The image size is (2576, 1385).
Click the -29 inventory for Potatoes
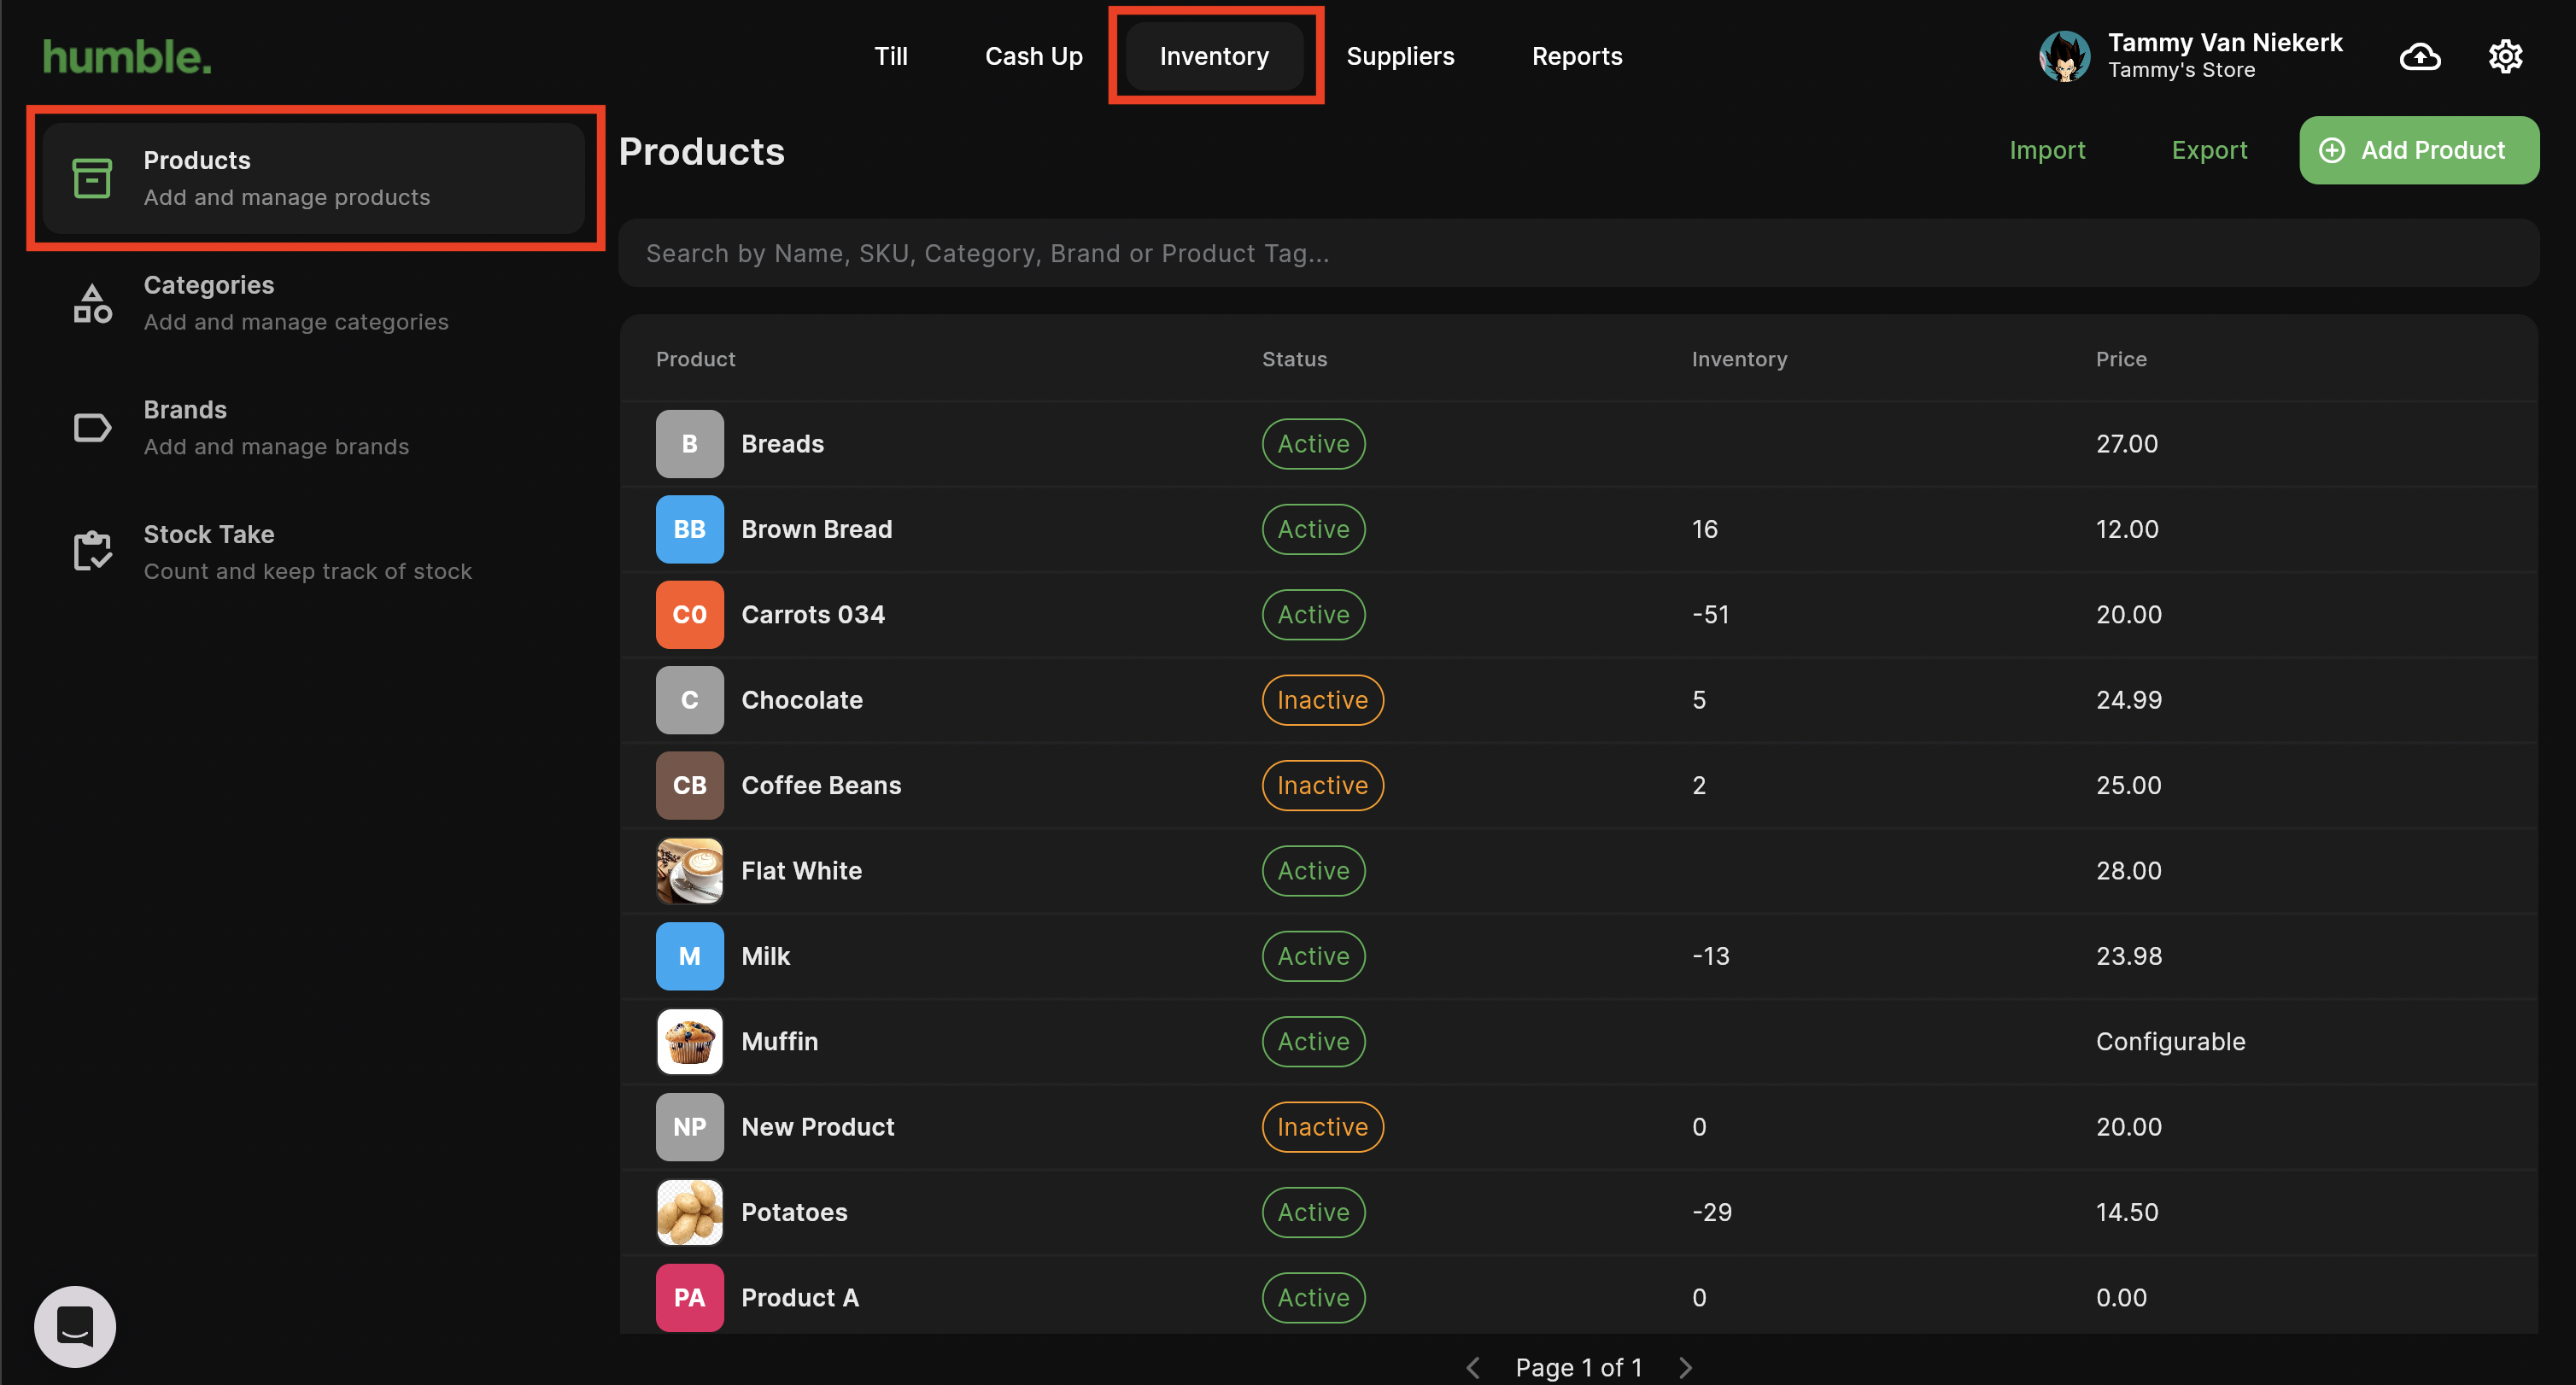[x=1711, y=1212]
